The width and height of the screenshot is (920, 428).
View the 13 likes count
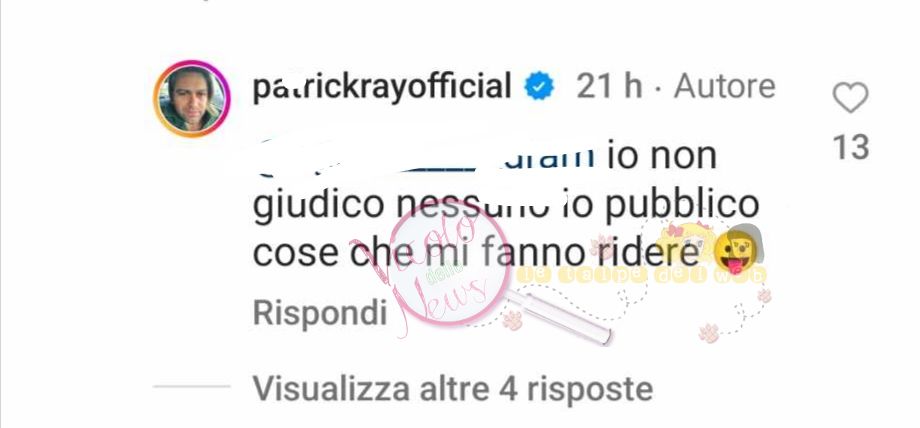tap(851, 147)
